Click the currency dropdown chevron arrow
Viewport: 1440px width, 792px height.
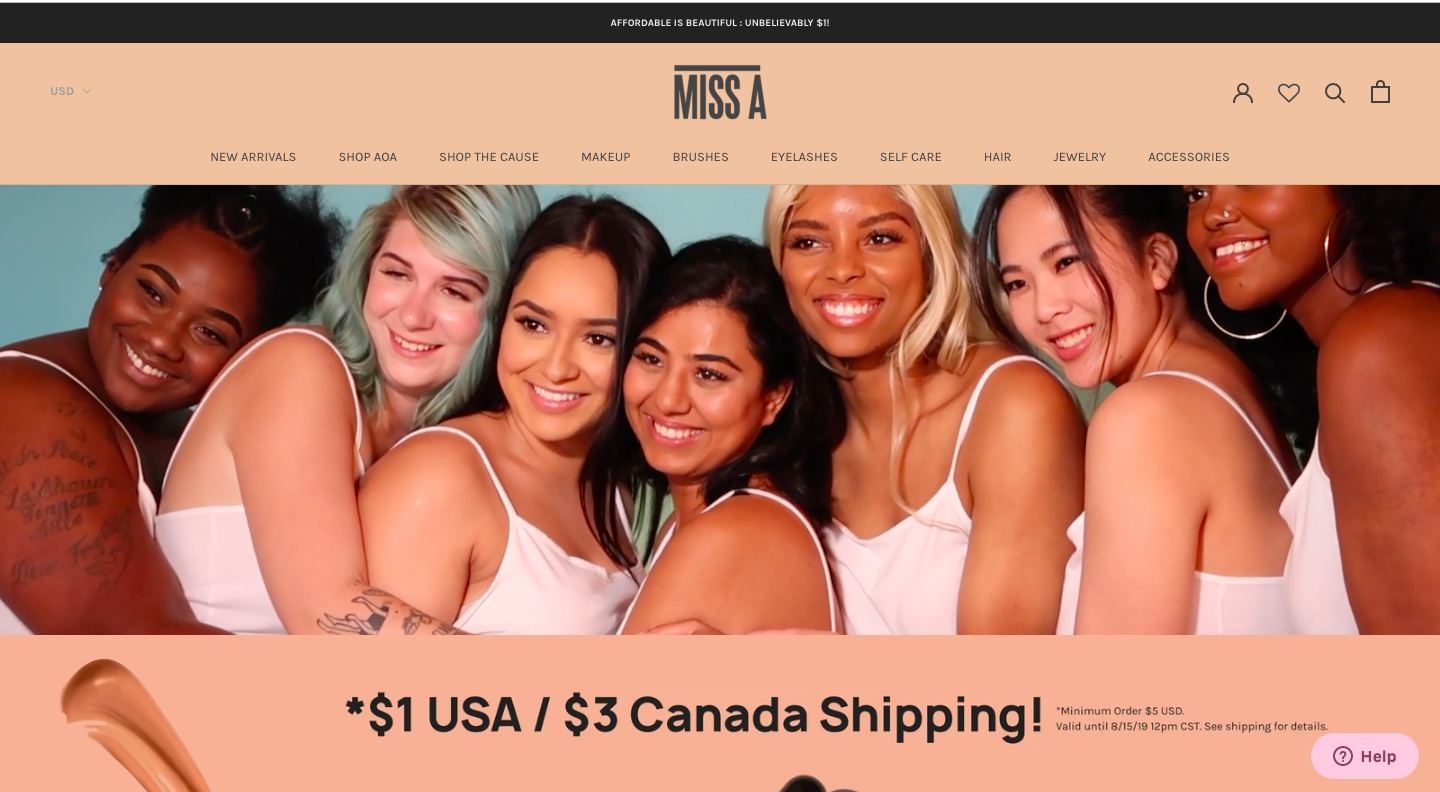(87, 91)
